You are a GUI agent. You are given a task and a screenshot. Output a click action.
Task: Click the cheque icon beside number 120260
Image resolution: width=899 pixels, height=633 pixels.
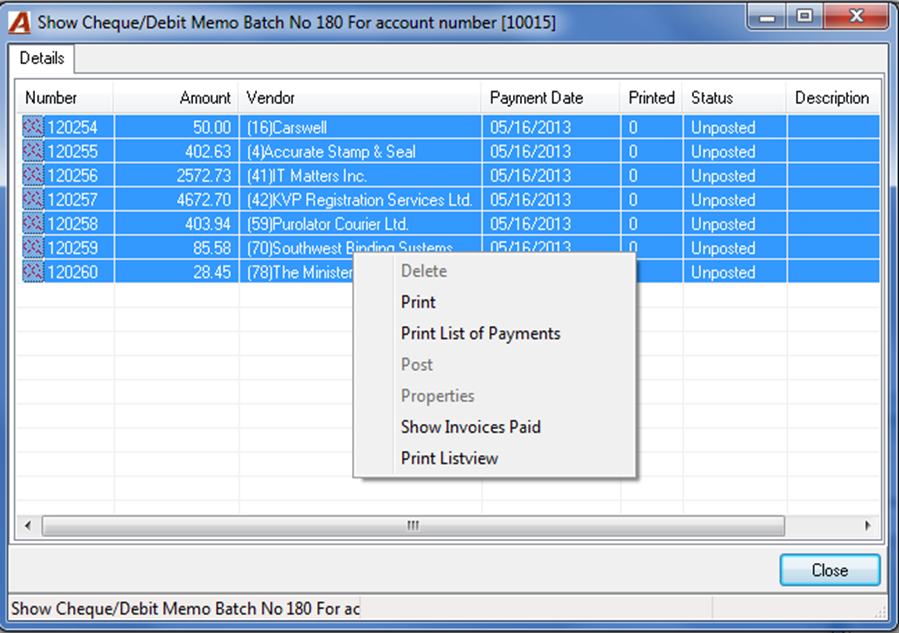(x=33, y=271)
